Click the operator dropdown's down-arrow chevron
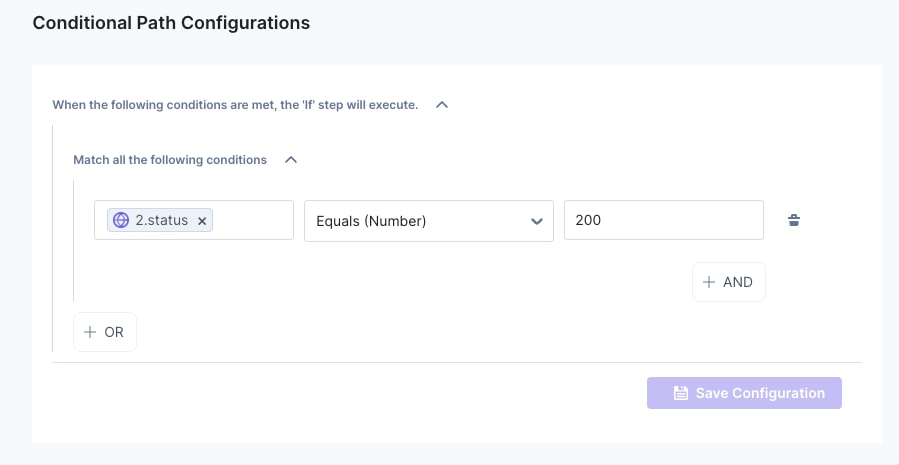 [x=537, y=221]
